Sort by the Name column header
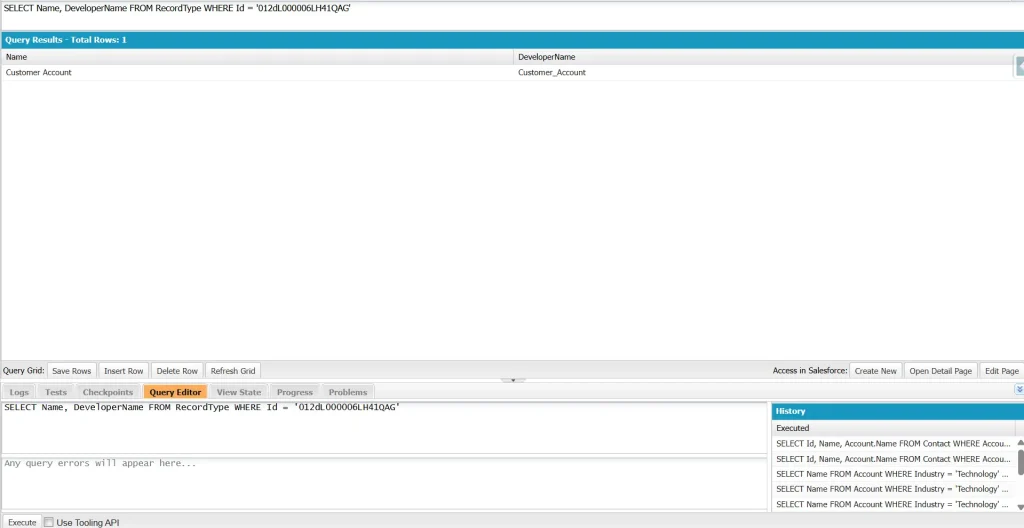Image resolution: width=1024 pixels, height=528 pixels. [x=257, y=57]
